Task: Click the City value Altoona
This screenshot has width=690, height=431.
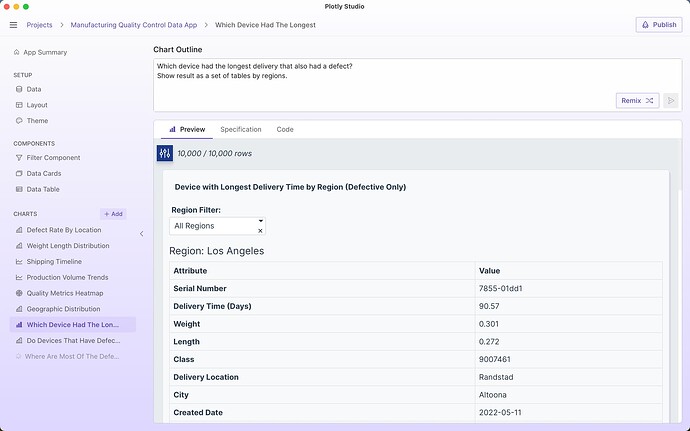Action: point(492,395)
